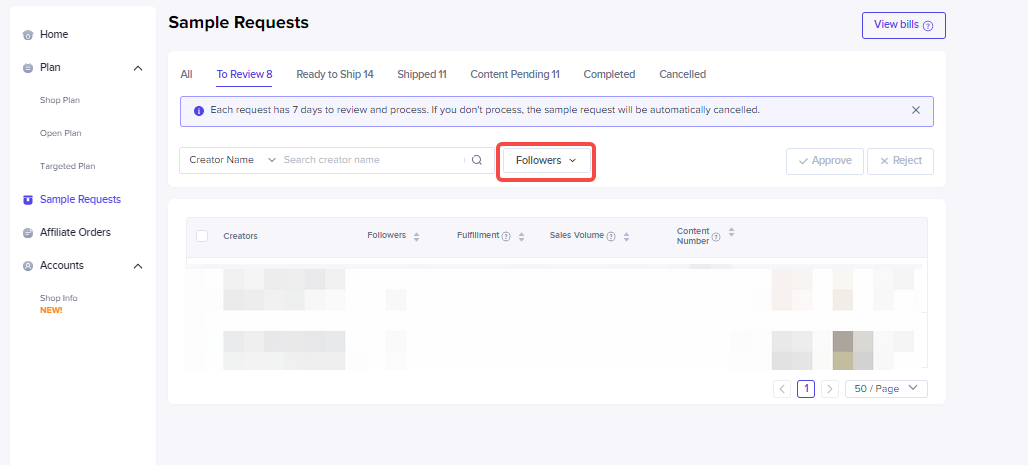Click the Sales Volume help icon
This screenshot has height=465, width=1028.
[x=611, y=237]
